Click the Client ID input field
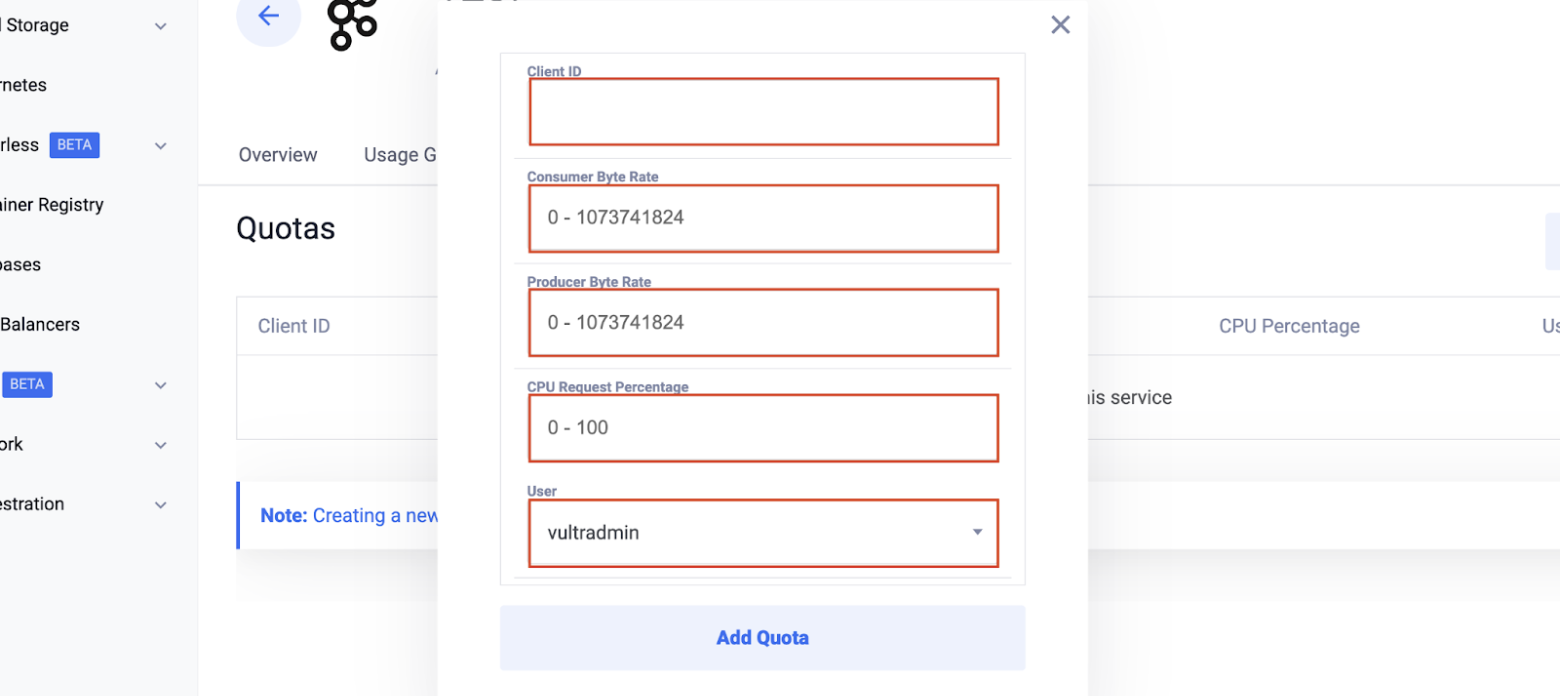Screen dimensions: 1564x696 coord(763,111)
